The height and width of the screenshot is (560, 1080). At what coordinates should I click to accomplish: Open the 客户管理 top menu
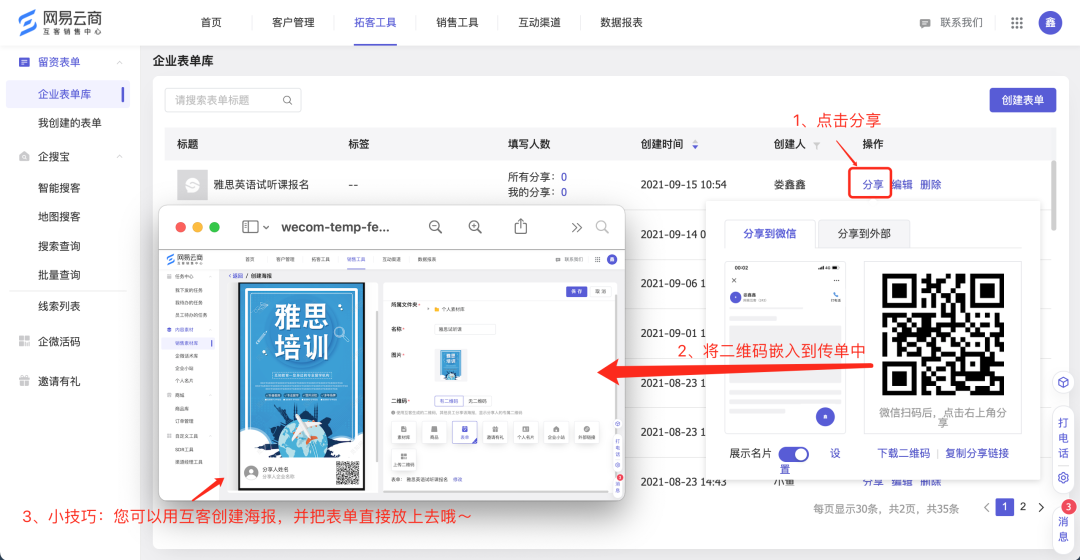tap(293, 23)
